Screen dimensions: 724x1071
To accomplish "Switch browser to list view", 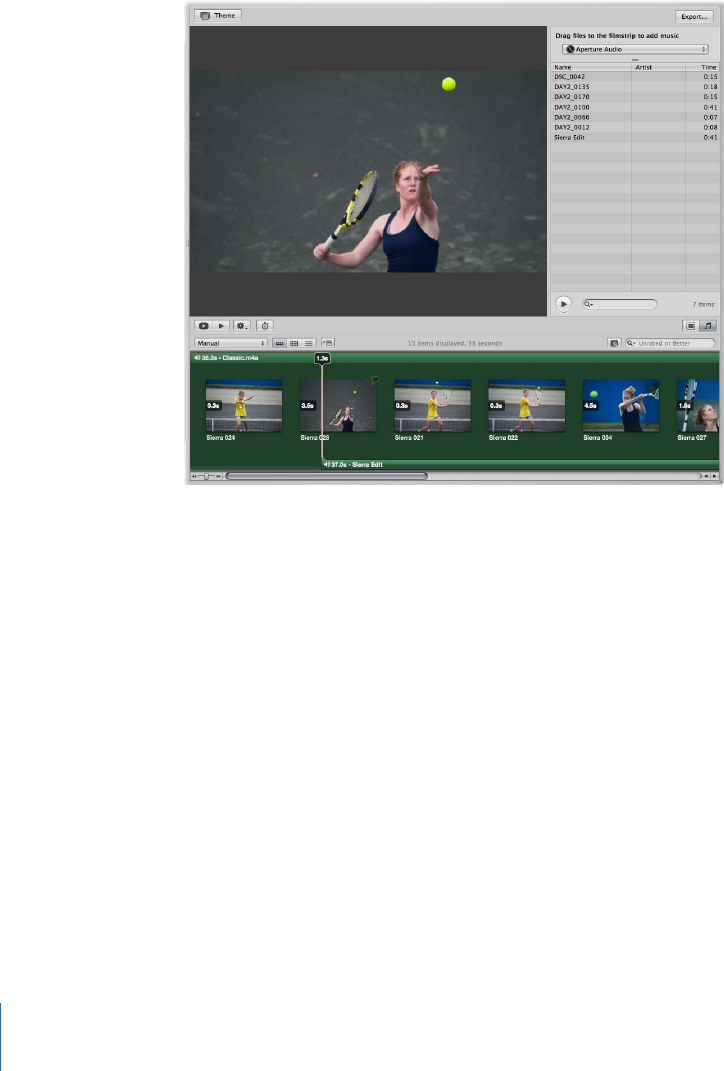I will pos(309,343).
